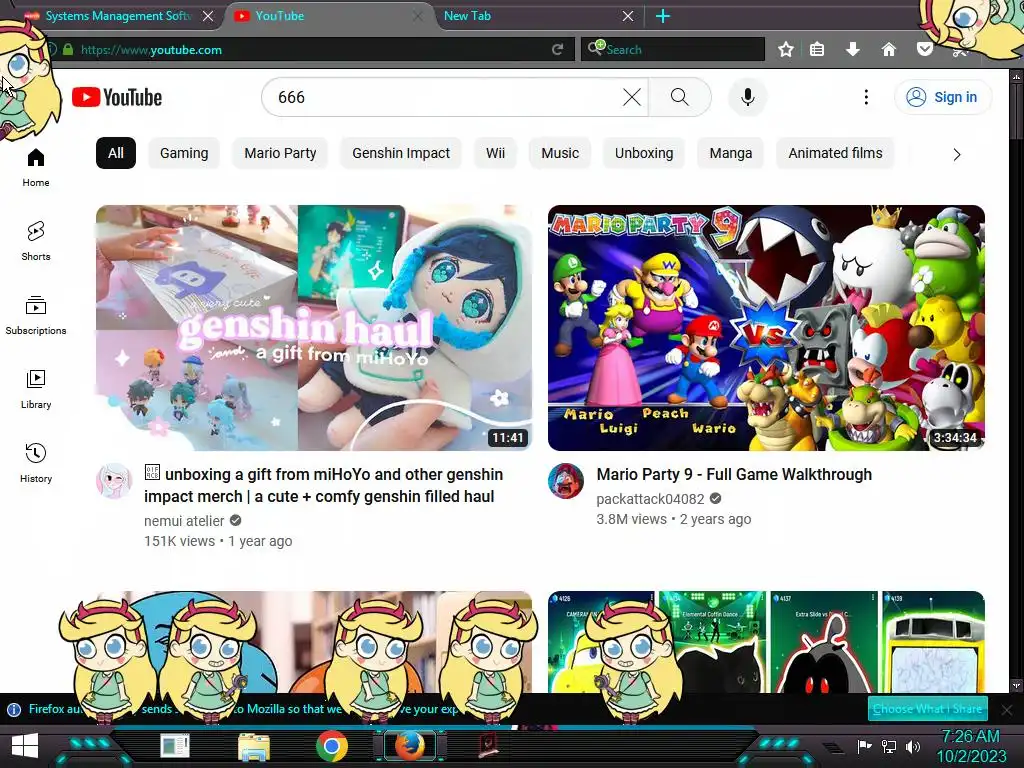
Task: Open the Pocket icon in toolbar
Action: pos(924,50)
